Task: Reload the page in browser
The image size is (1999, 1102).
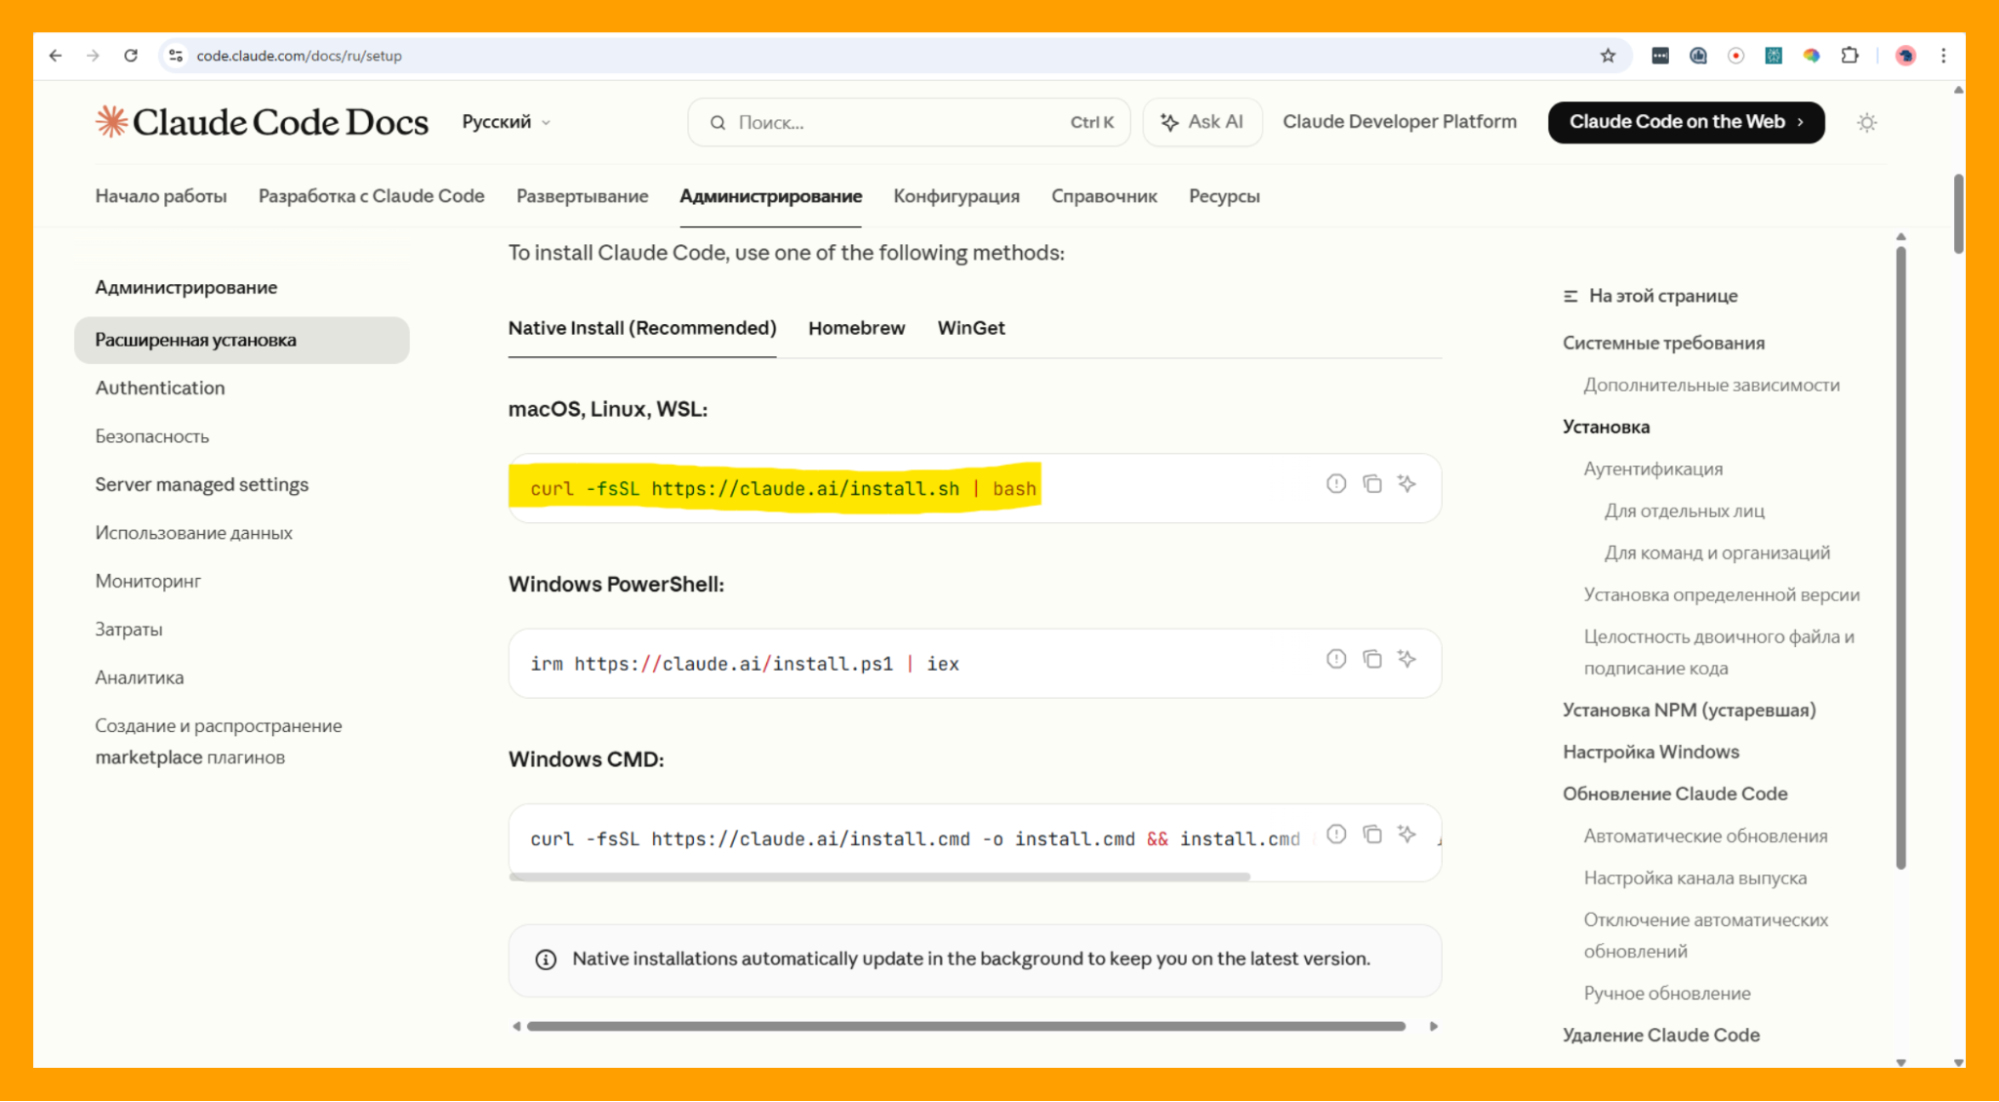Action: (x=131, y=56)
